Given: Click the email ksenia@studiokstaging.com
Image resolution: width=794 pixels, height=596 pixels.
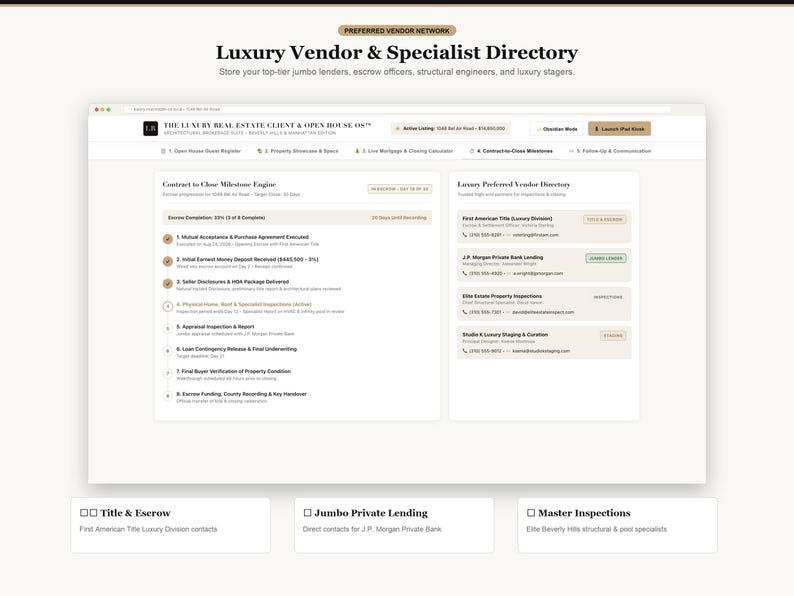Looking at the screenshot, I should pyautogui.click(x=541, y=351).
